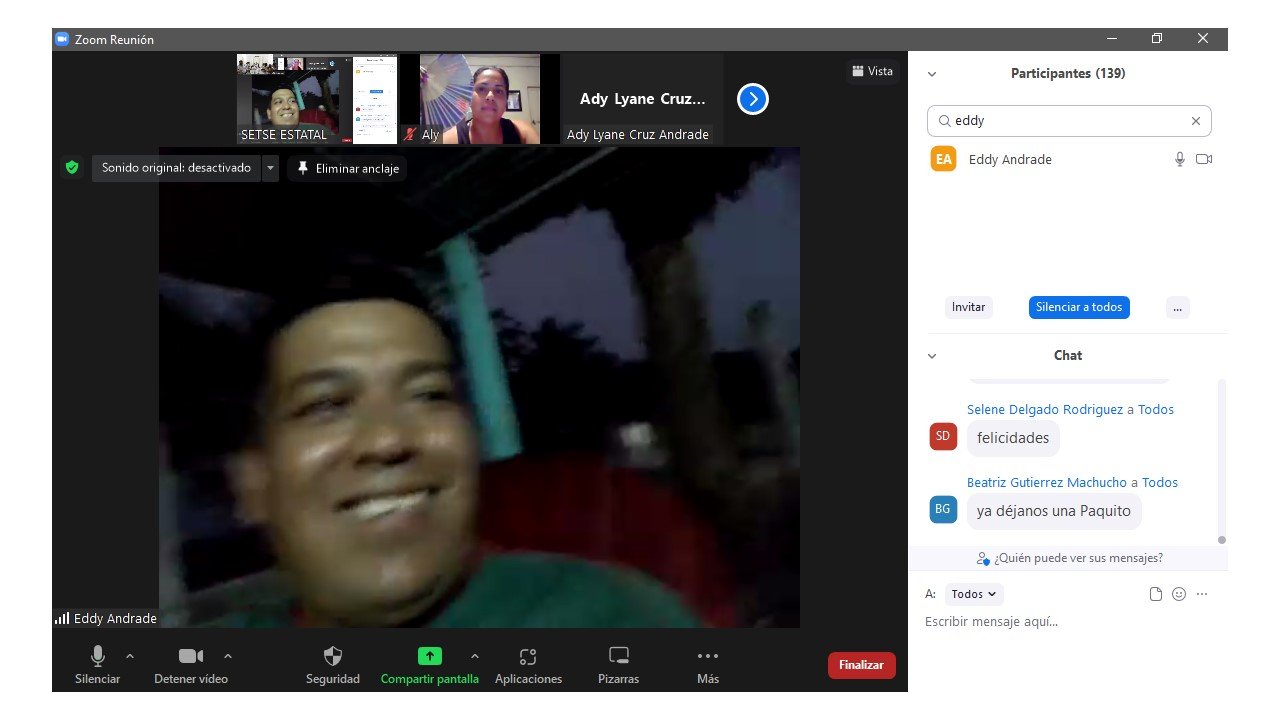Image resolution: width=1280 pixels, height=720 pixels.
Task: Expand share options arrow next to Compartir pantalla
Action: point(475,656)
